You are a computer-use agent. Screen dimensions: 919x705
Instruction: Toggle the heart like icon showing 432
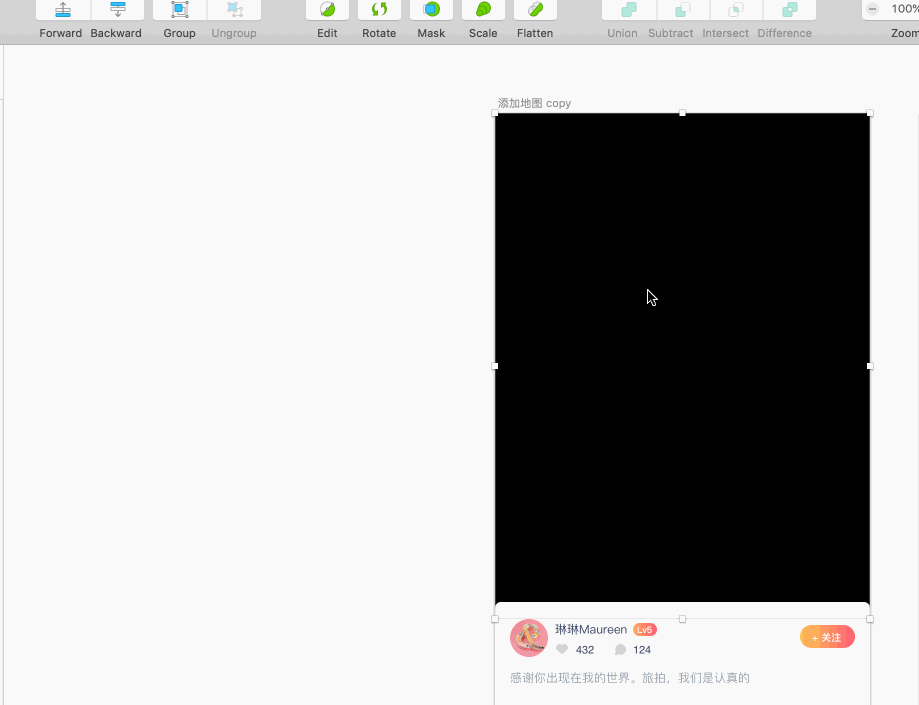coord(562,649)
